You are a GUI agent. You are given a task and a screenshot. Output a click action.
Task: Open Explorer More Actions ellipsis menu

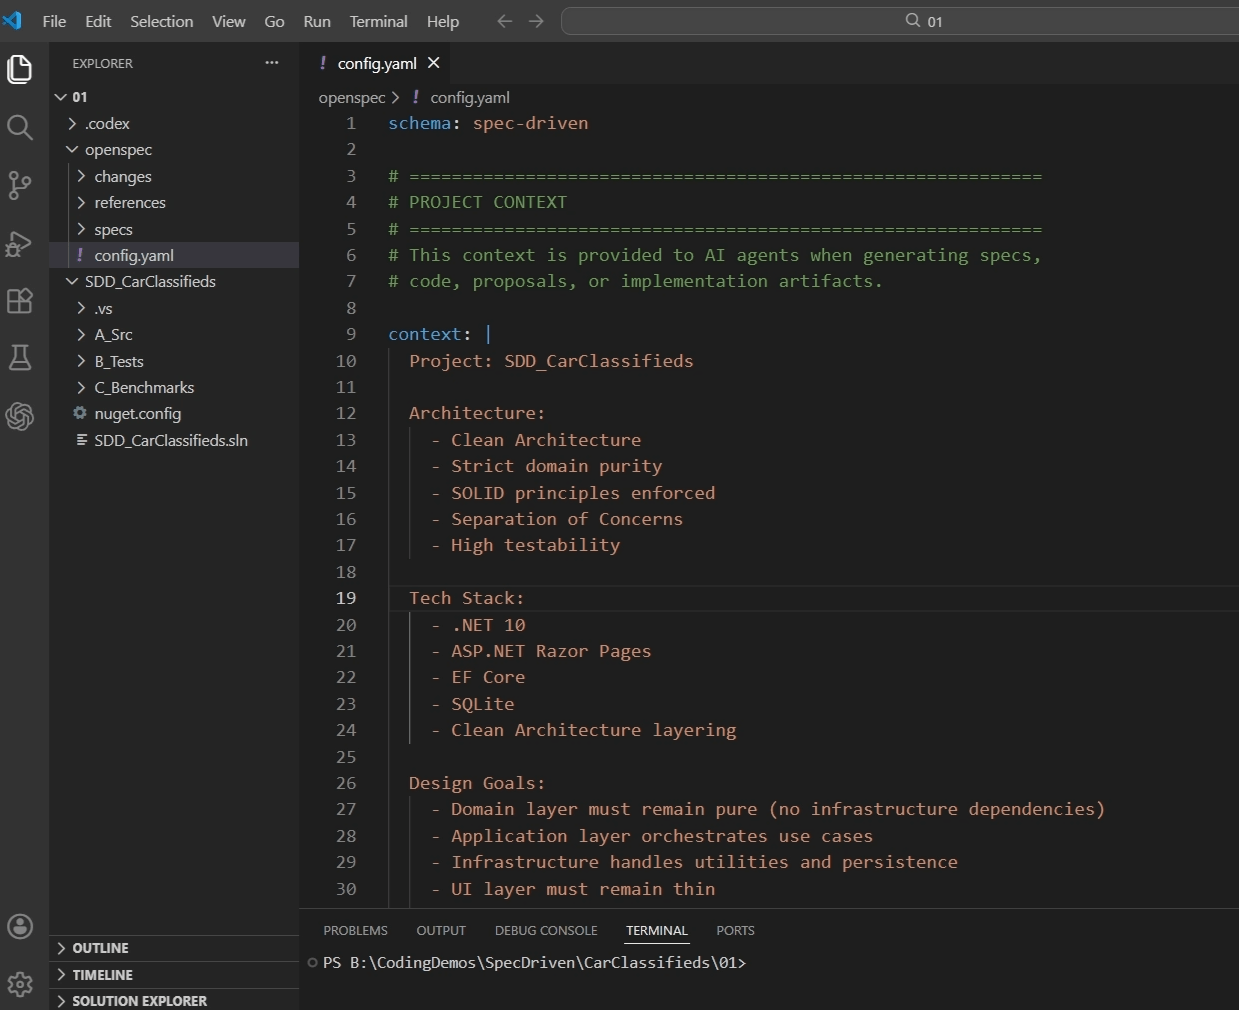tap(271, 62)
